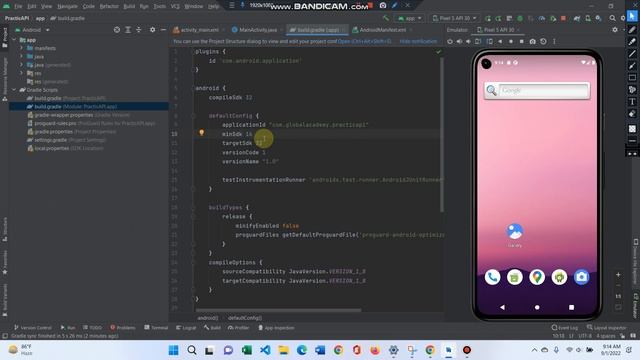Open the Build menu

129,7
